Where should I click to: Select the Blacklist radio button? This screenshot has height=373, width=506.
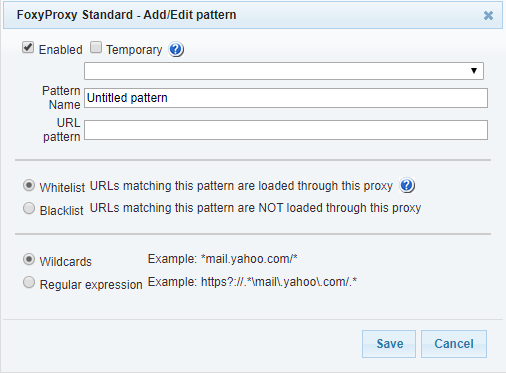[x=29, y=208]
